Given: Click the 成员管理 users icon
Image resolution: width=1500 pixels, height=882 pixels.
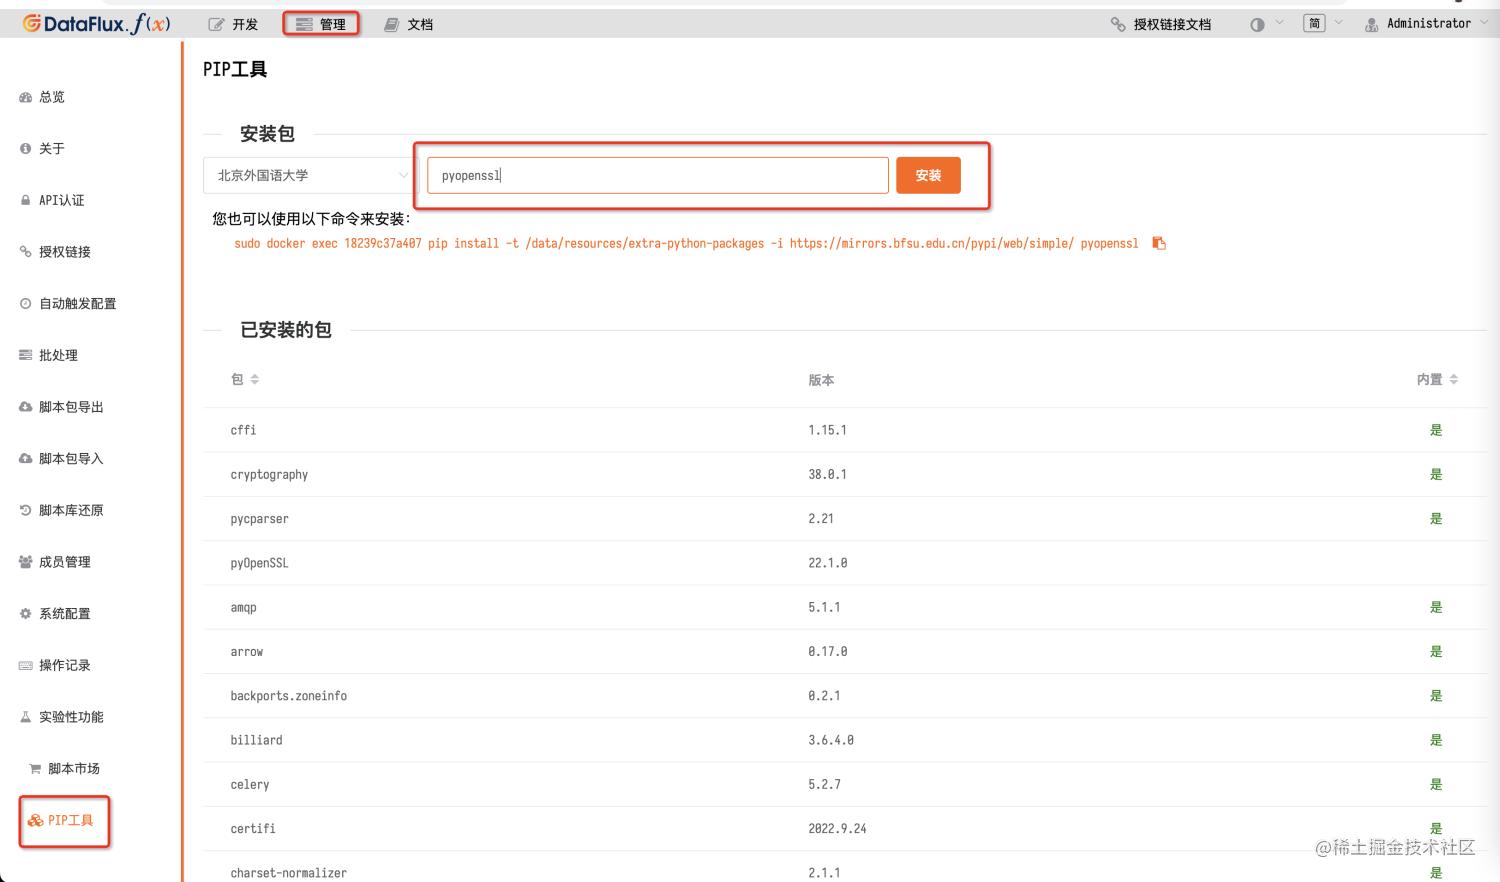Looking at the screenshot, I should point(26,562).
